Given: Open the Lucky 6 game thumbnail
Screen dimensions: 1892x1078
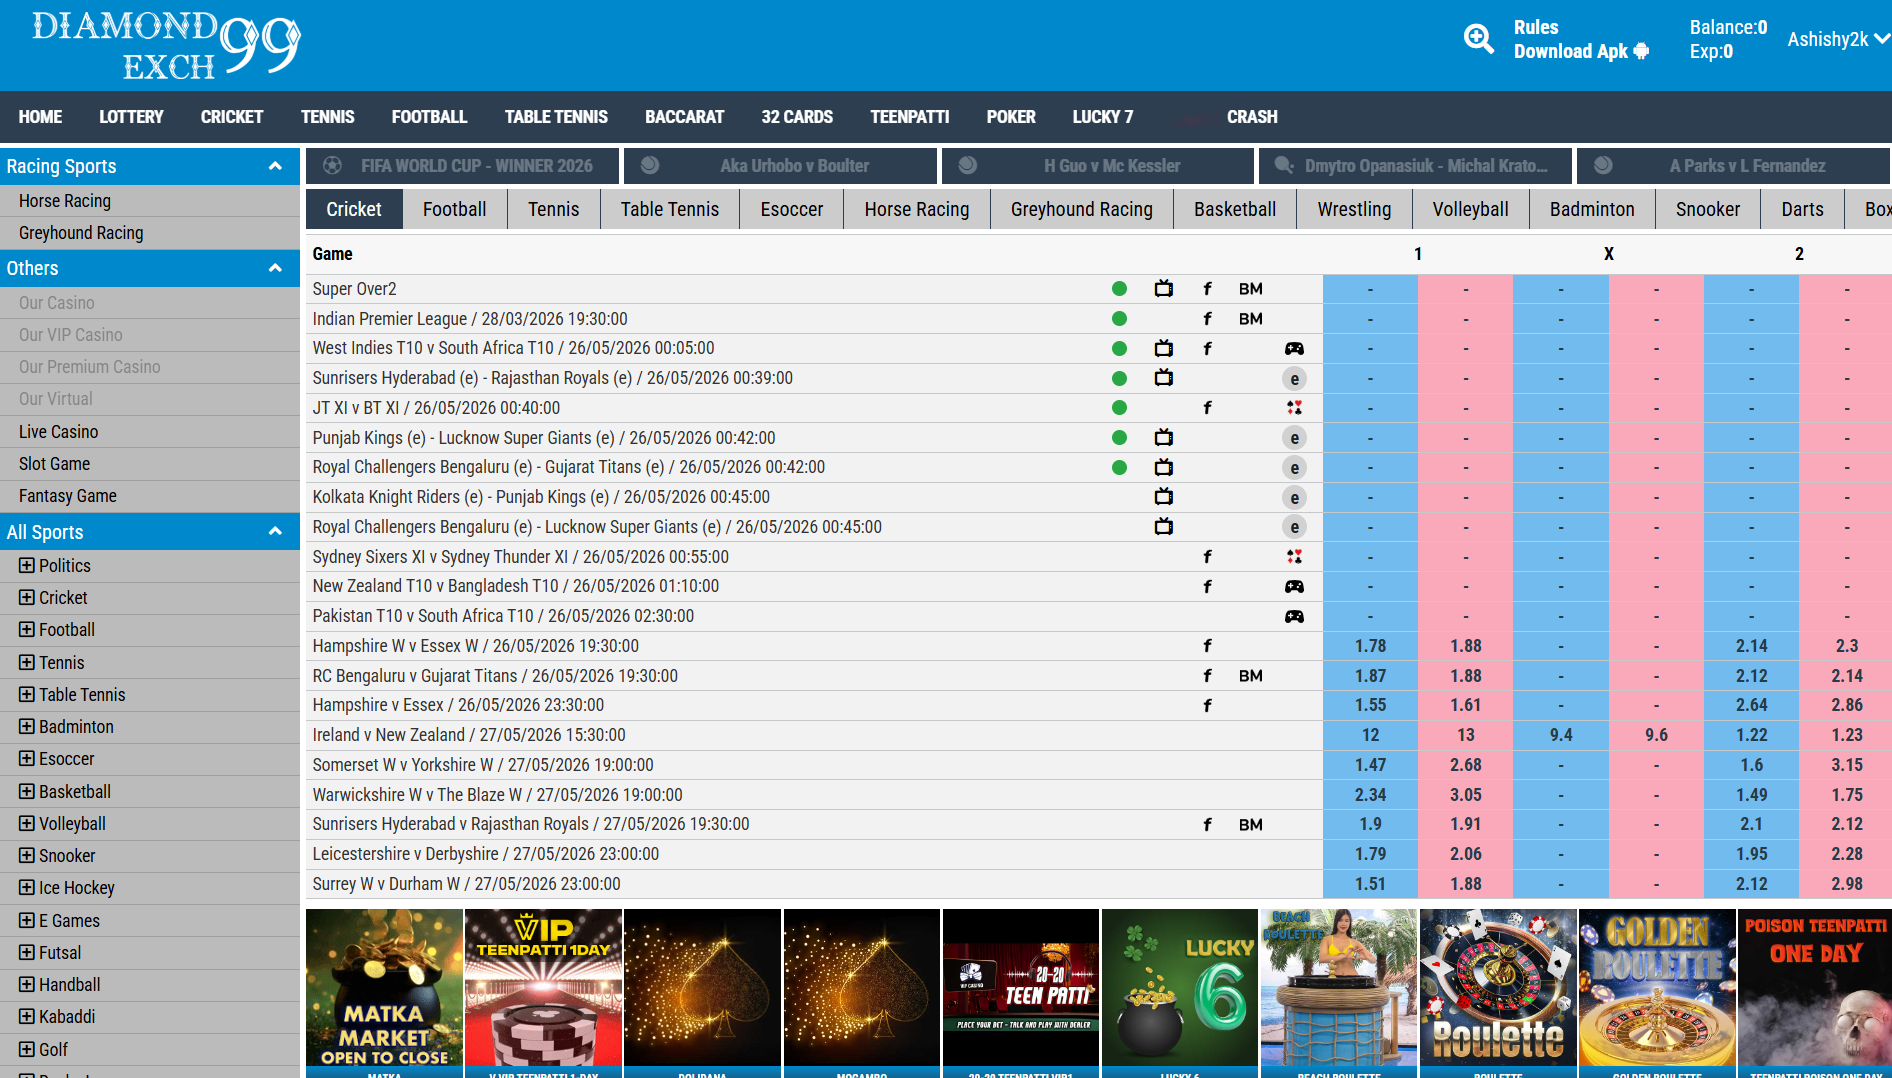Looking at the screenshot, I should pos(1179,988).
